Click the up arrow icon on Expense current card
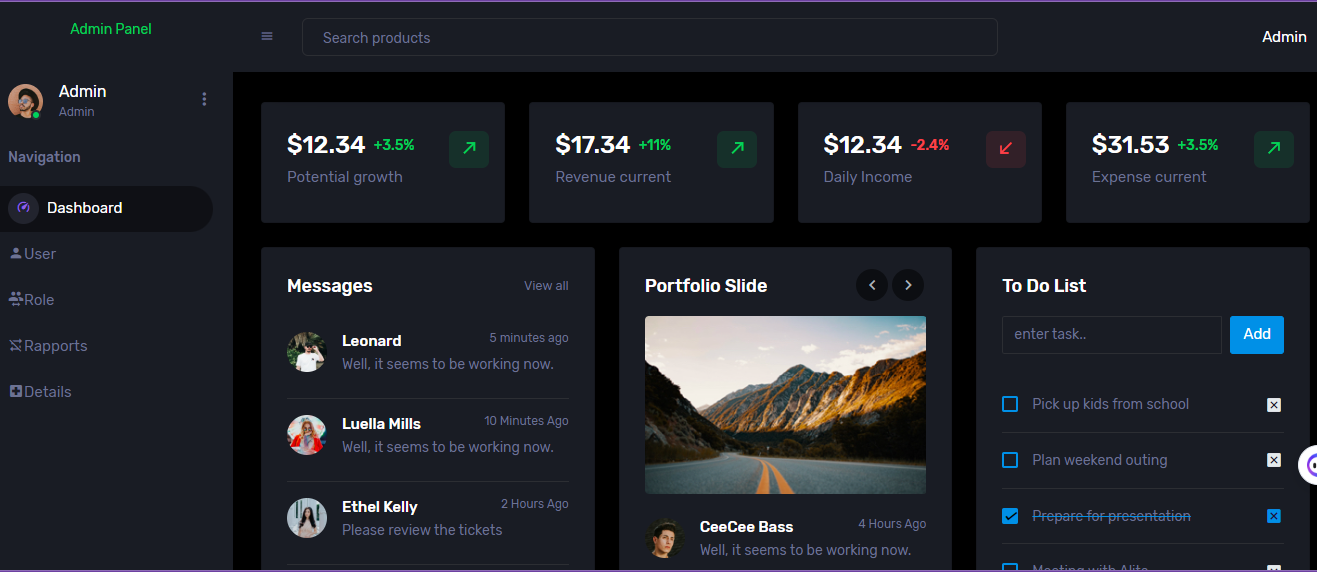The width and height of the screenshot is (1317, 572). [x=1274, y=149]
